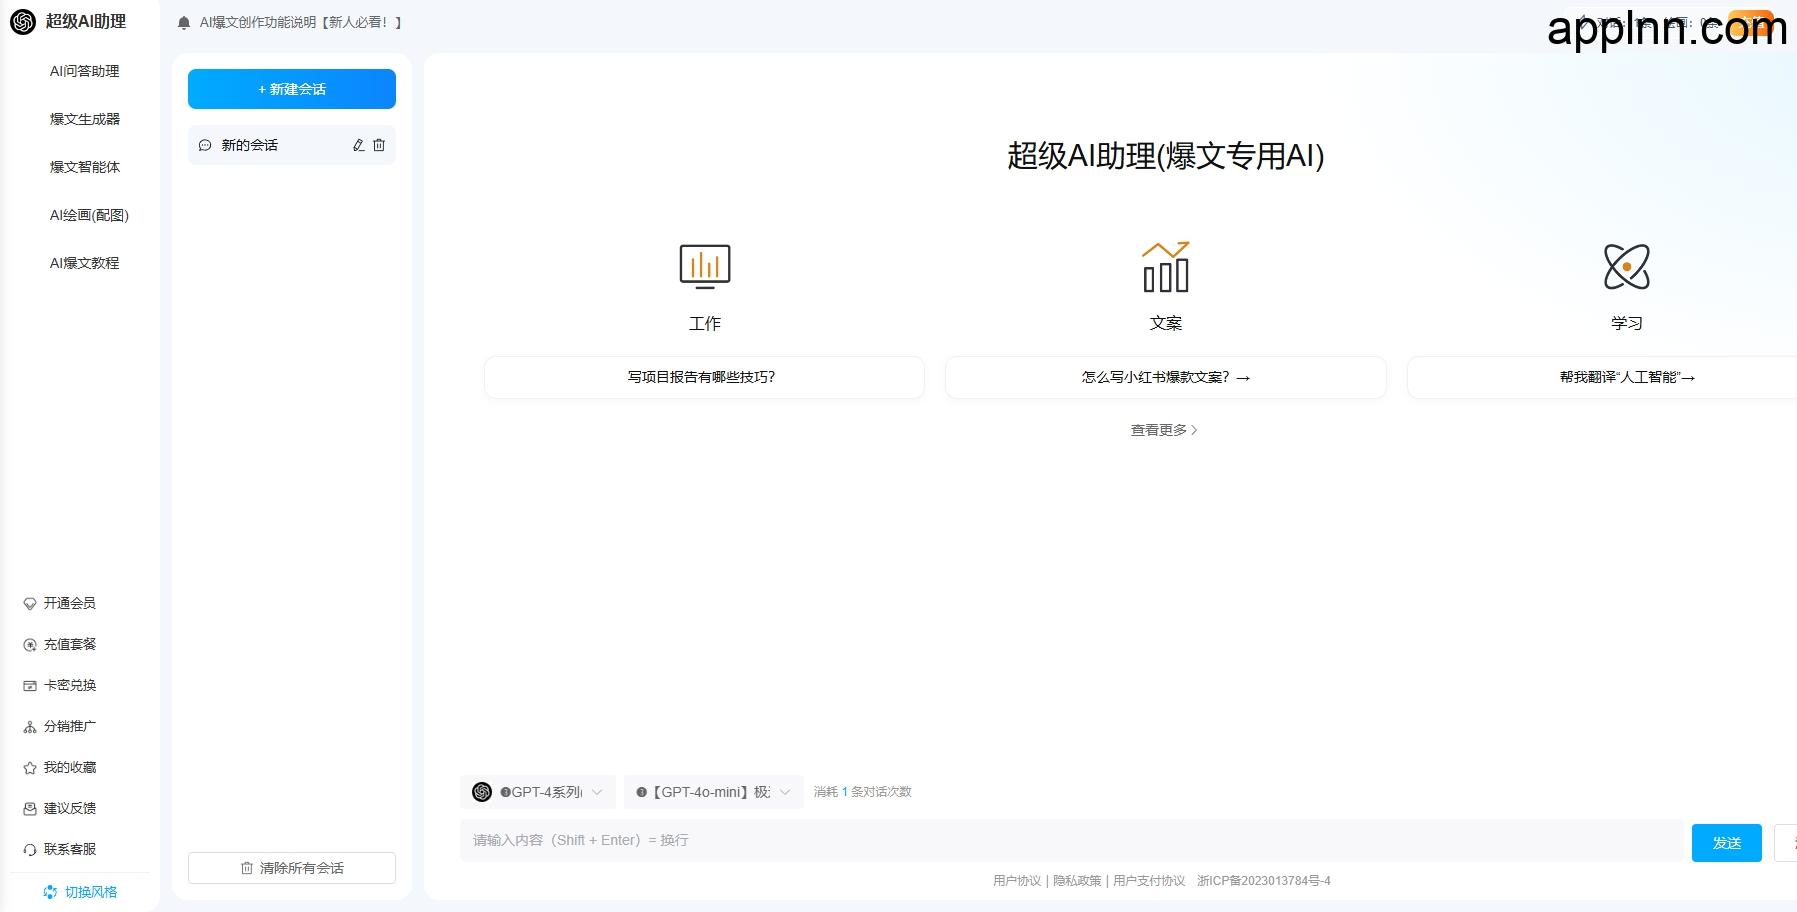Open AI绘画(配图) from the sidebar

pos(88,215)
